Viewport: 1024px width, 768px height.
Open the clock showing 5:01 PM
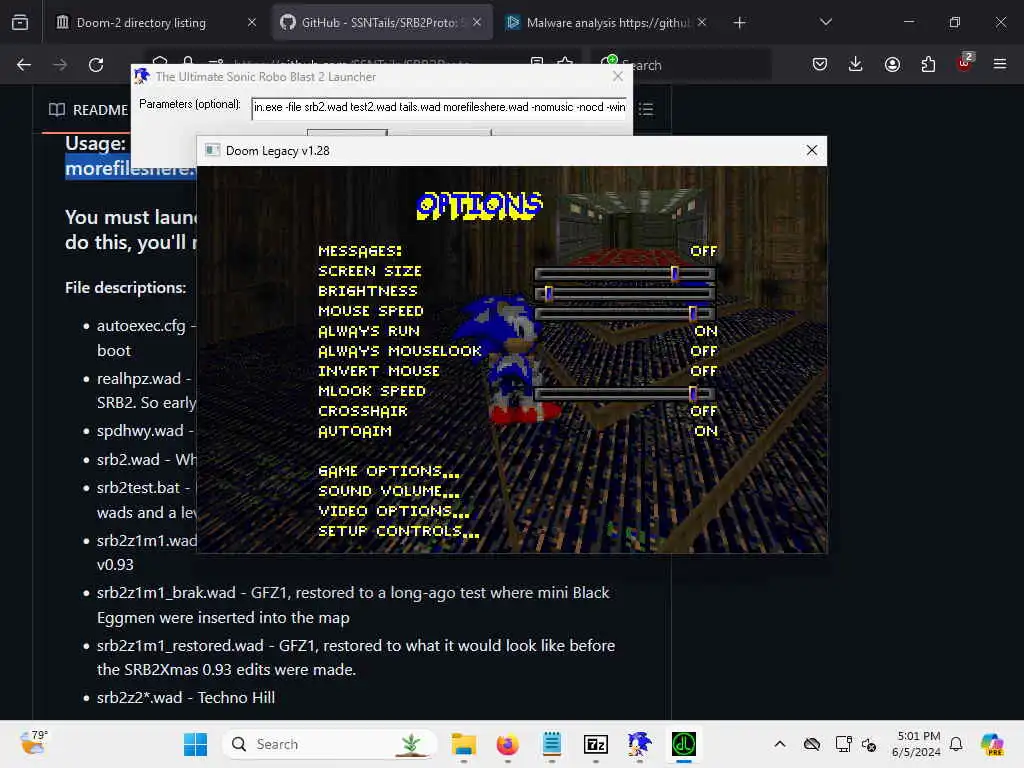coord(917,744)
